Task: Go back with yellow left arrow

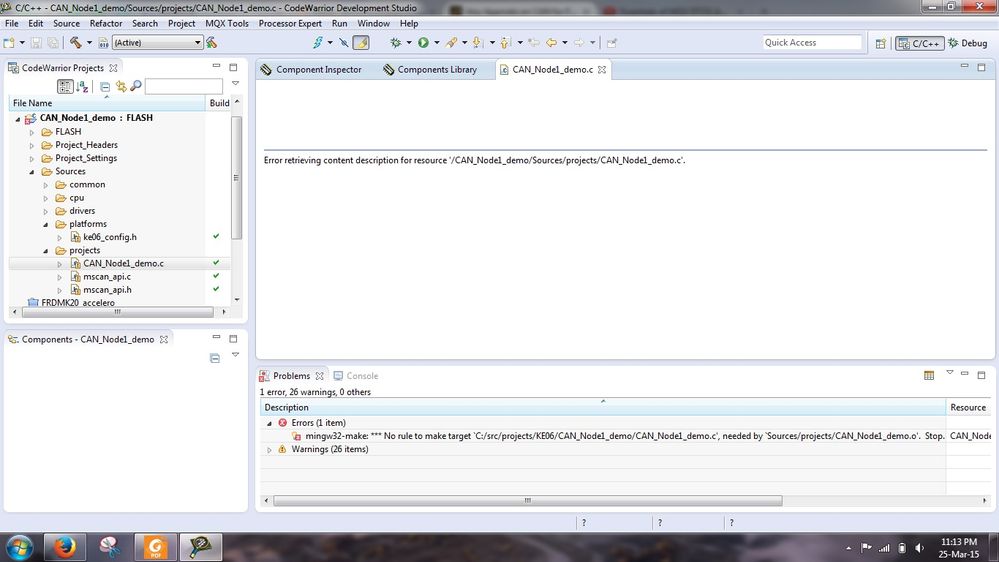Action: point(552,43)
